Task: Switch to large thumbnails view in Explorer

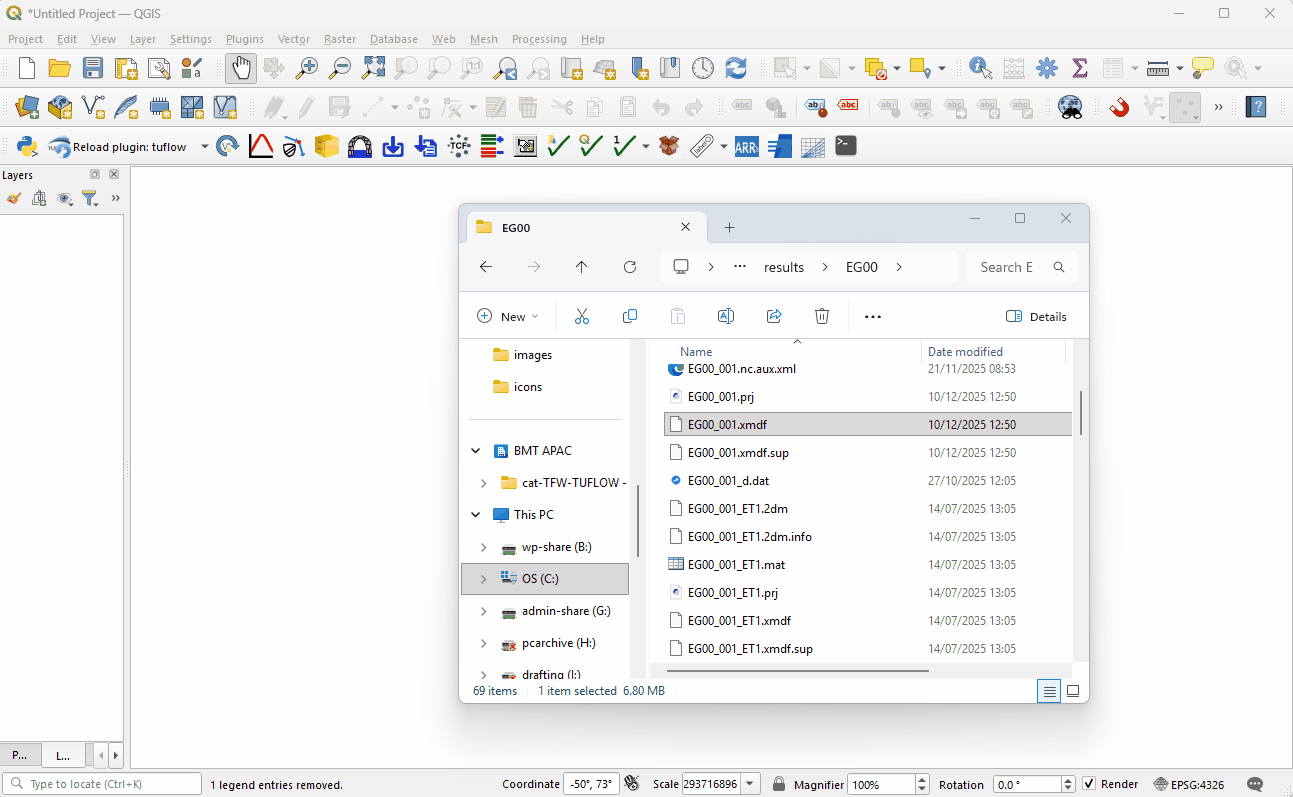Action: 1073,691
